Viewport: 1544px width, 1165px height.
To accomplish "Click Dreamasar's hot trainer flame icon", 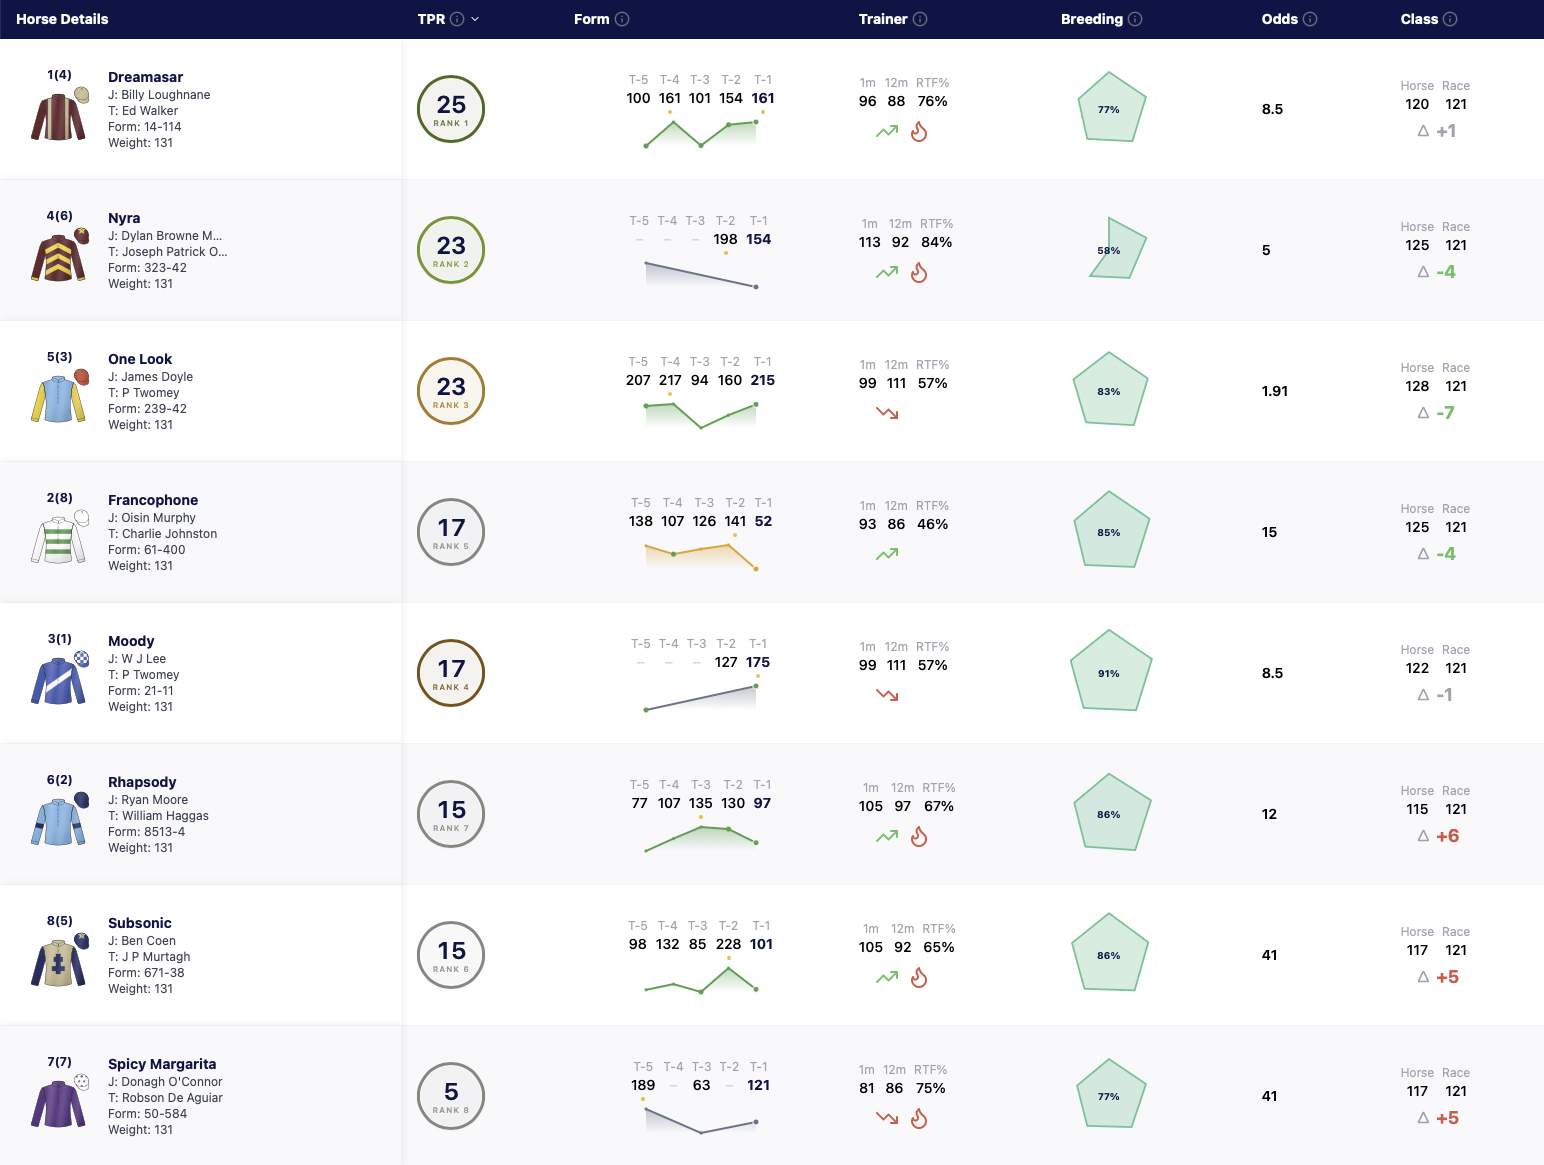I will 919,131.
